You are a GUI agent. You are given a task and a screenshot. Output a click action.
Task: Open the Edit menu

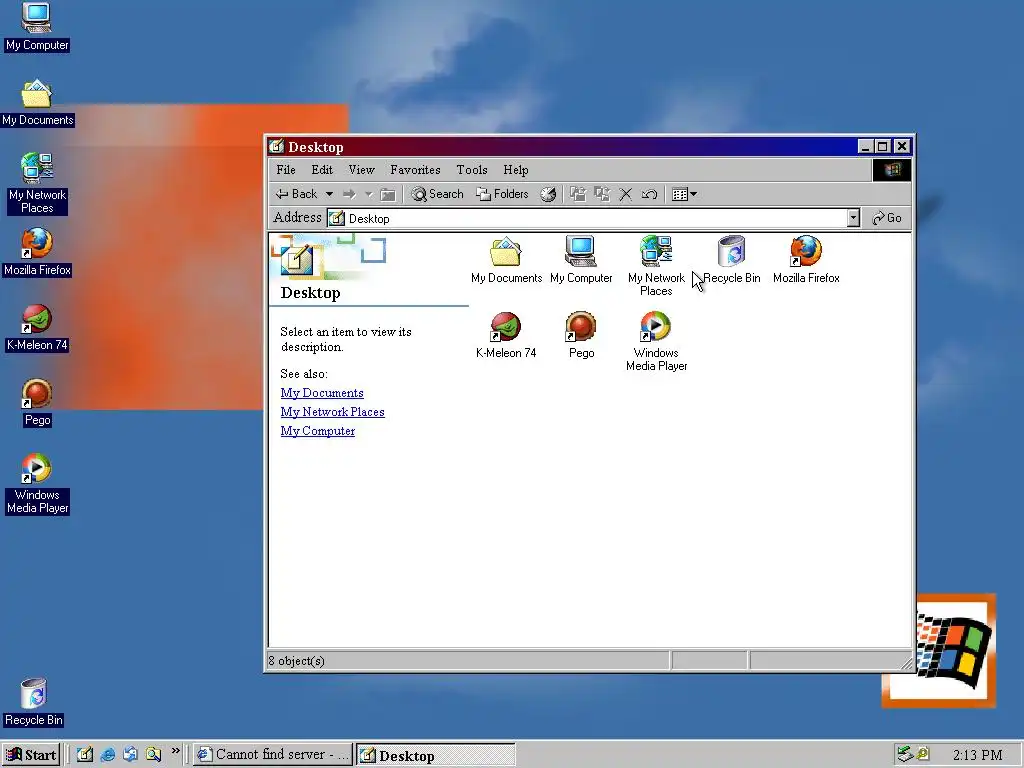pos(322,170)
